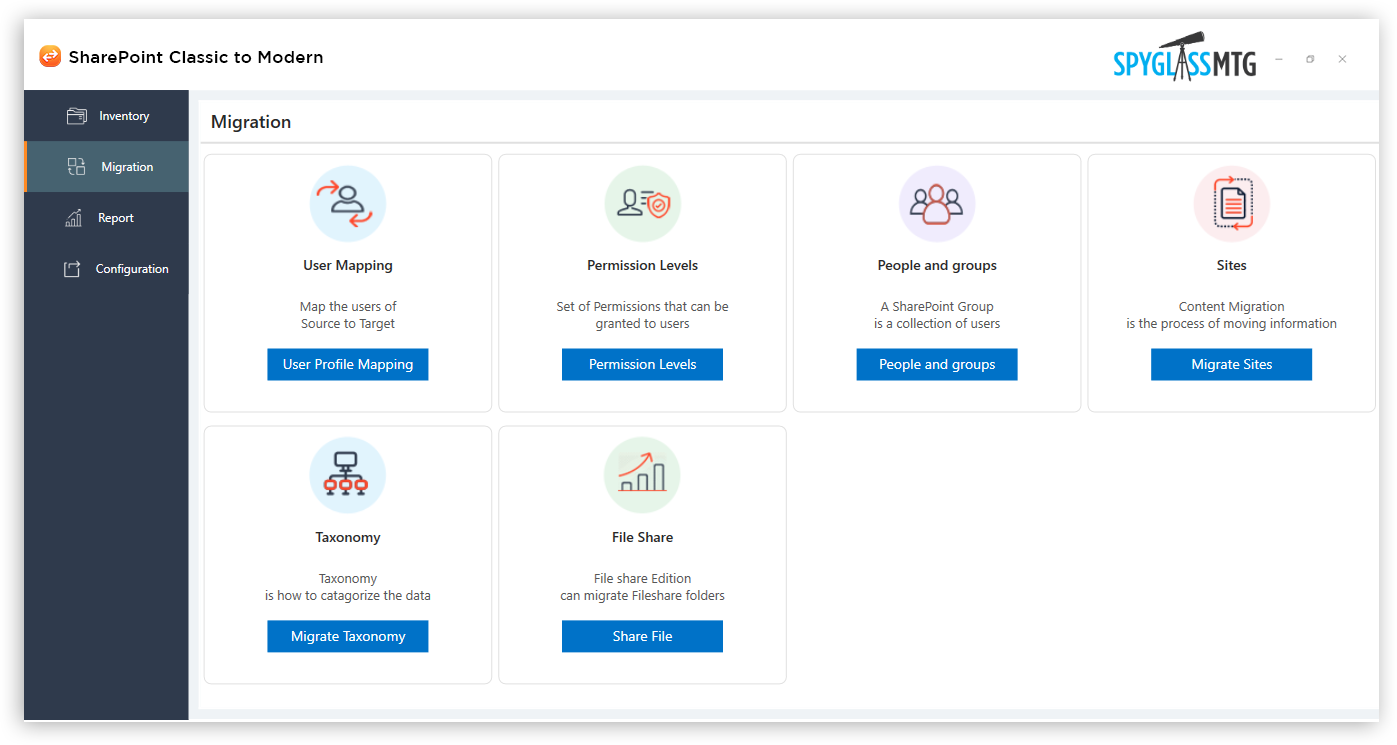The width and height of the screenshot is (1397, 745).
Task: Click the Taxonomy hierarchy icon
Action: tap(347, 476)
